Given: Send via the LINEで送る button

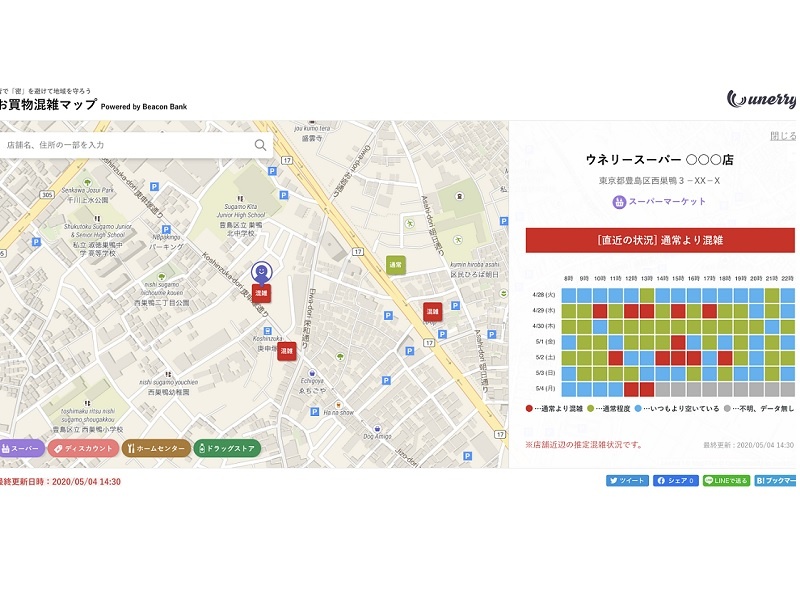Looking at the screenshot, I should point(726,481).
